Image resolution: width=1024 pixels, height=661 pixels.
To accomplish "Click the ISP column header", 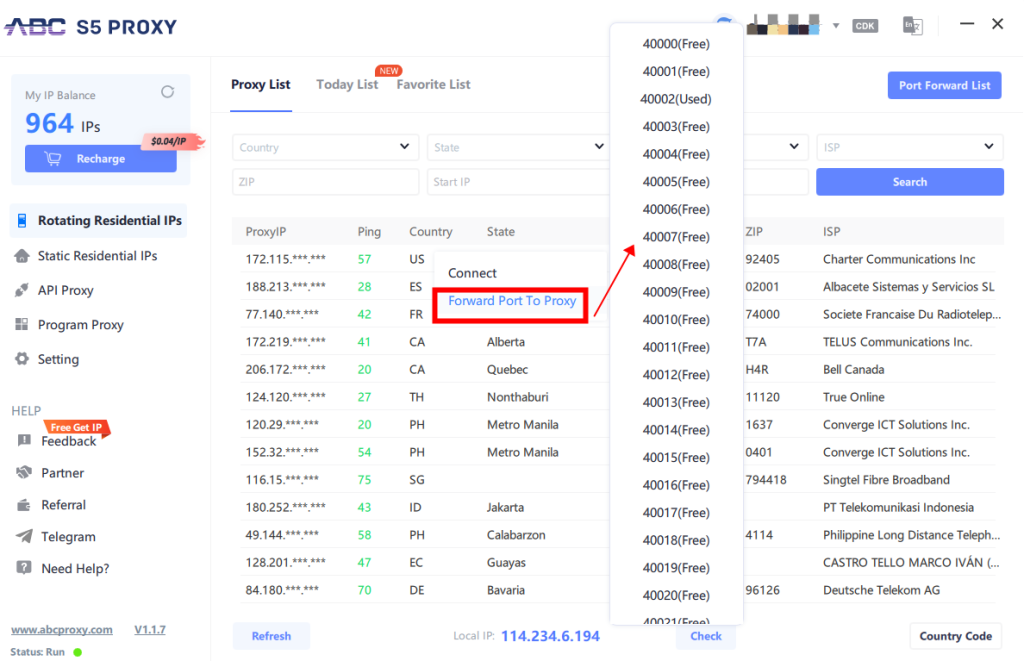I will 831,231.
